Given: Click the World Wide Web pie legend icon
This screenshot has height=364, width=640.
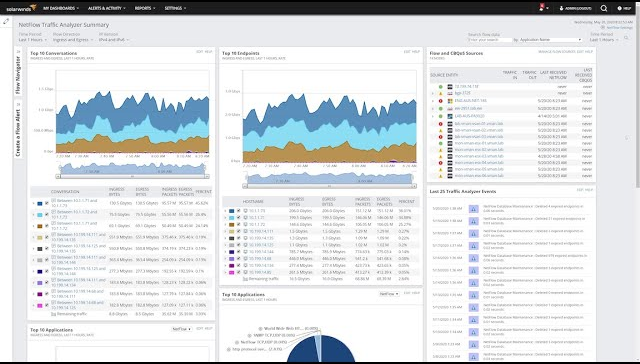Looking at the screenshot, I should pos(260,328).
